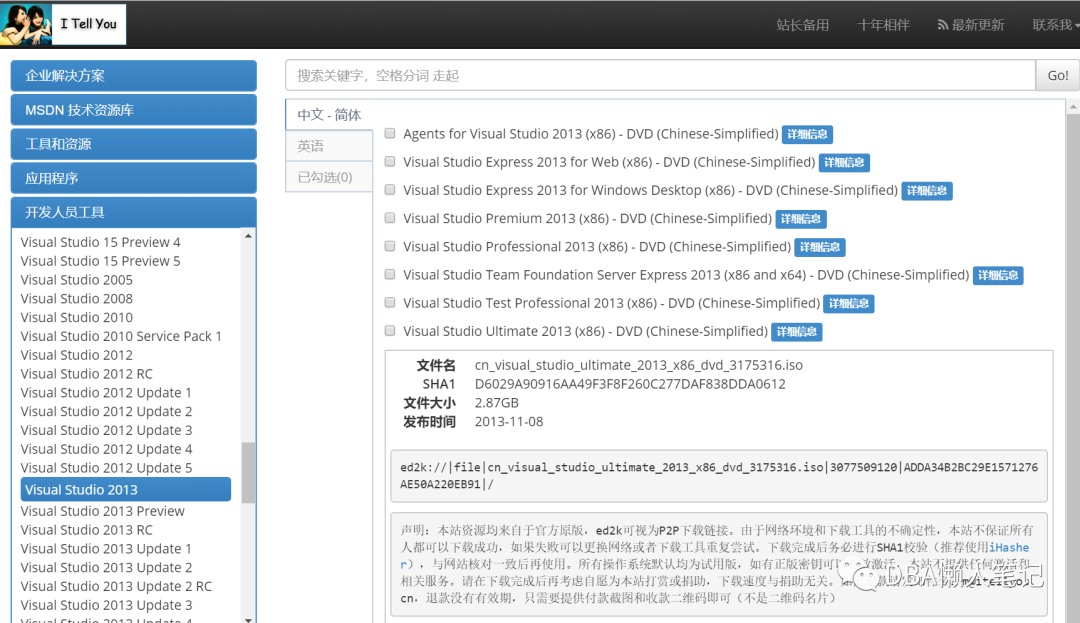
Task: Click the file size value 2.87GB
Action: coord(497,403)
